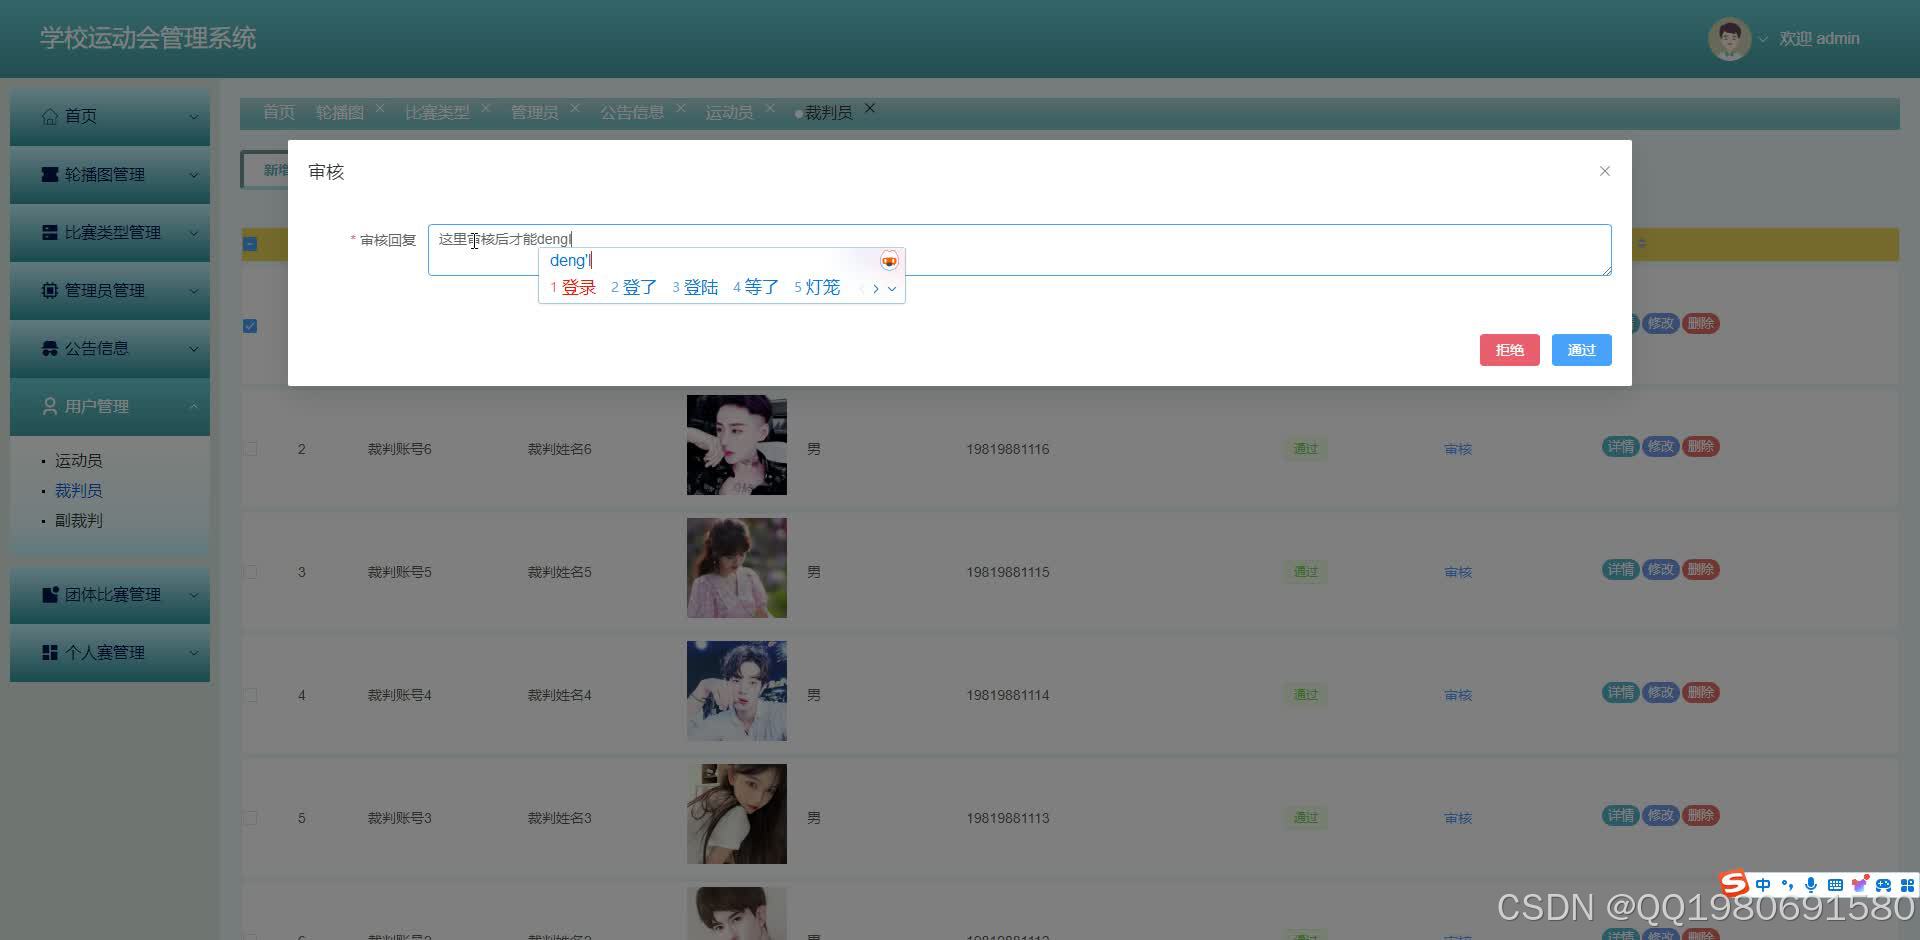Click the blue 通过 button

tap(1582, 350)
